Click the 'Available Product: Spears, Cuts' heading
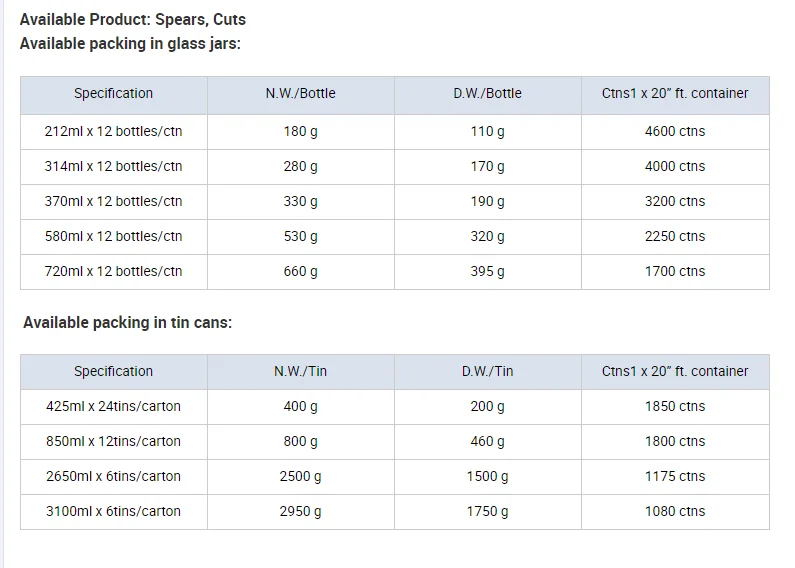The image size is (795, 568). (133, 19)
